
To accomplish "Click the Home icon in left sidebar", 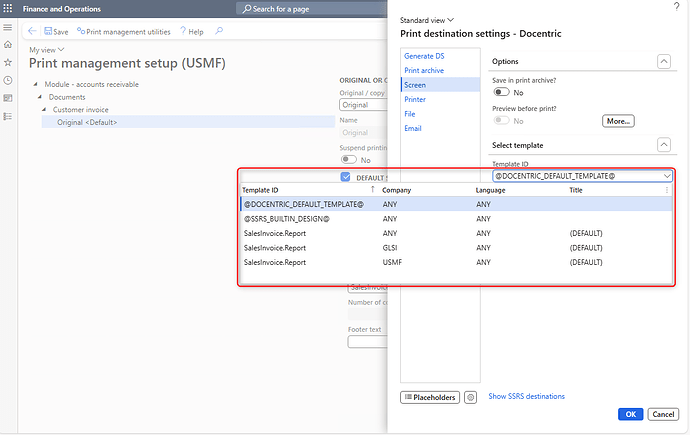I will pyautogui.click(x=8, y=45).
